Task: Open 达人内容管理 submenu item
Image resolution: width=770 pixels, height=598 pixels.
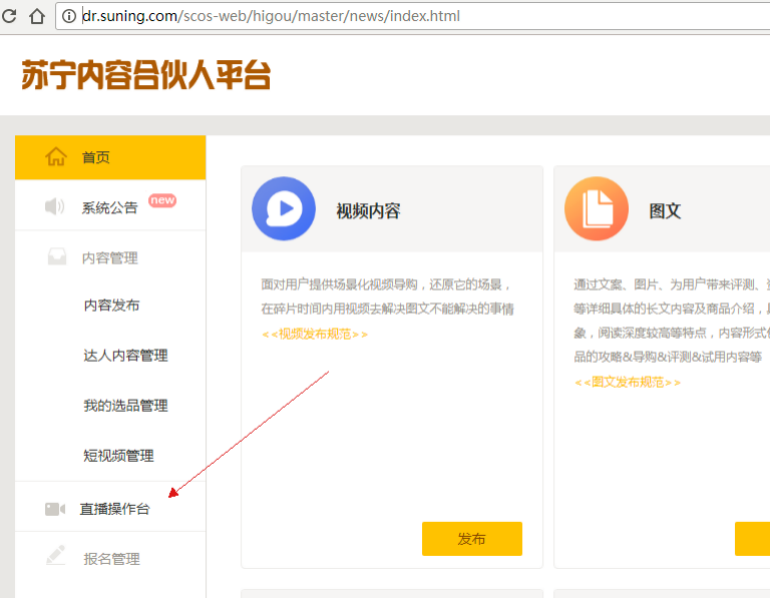Action: click(x=126, y=355)
